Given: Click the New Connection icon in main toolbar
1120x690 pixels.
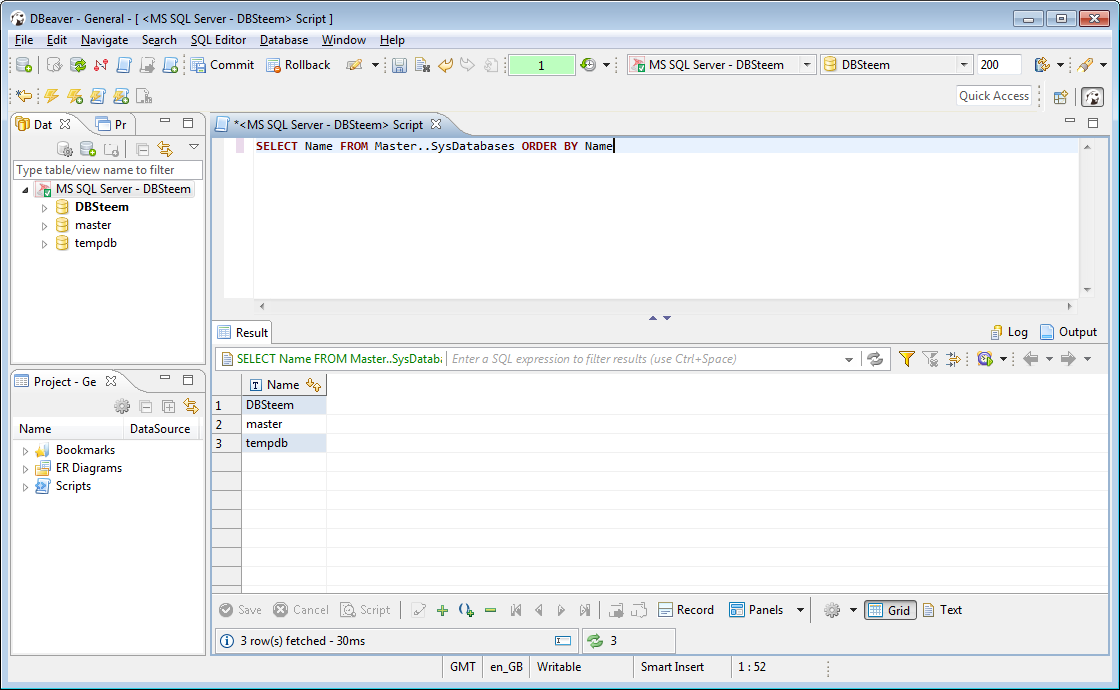Looking at the screenshot, I should pos(24,65).
